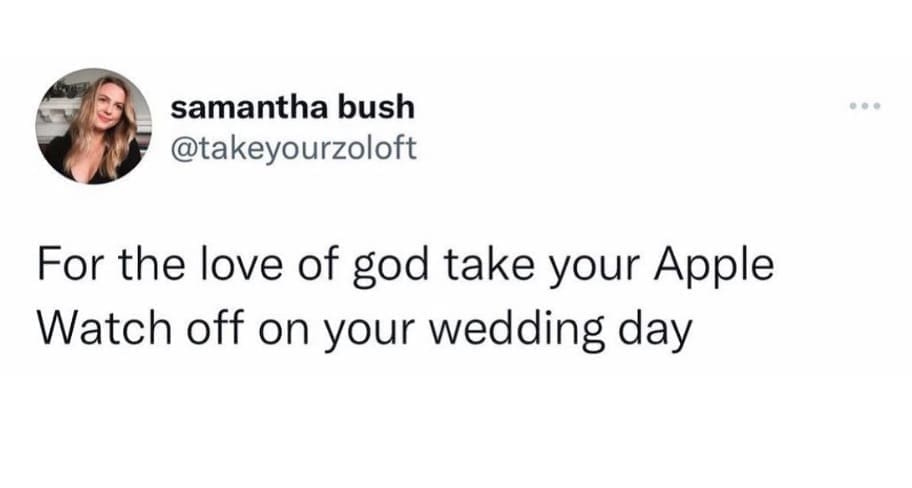Screen dimensions: 912x488
Task: Click samantha bush's profile picture
Action: click(95, 126)
